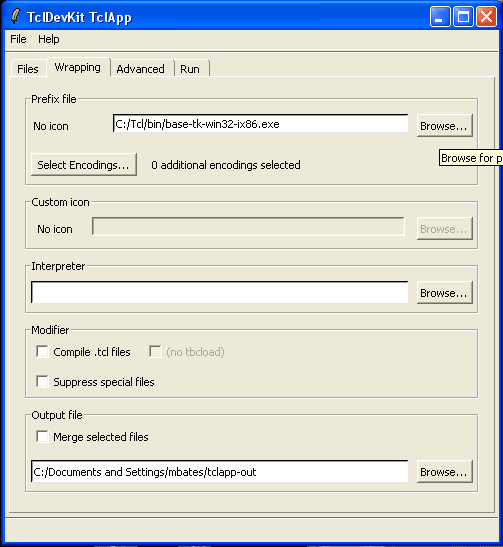Image resolution: width=503 pixels, height=547 pixels.
Task: Select the Wrapping tab
Action: point(78,67)
